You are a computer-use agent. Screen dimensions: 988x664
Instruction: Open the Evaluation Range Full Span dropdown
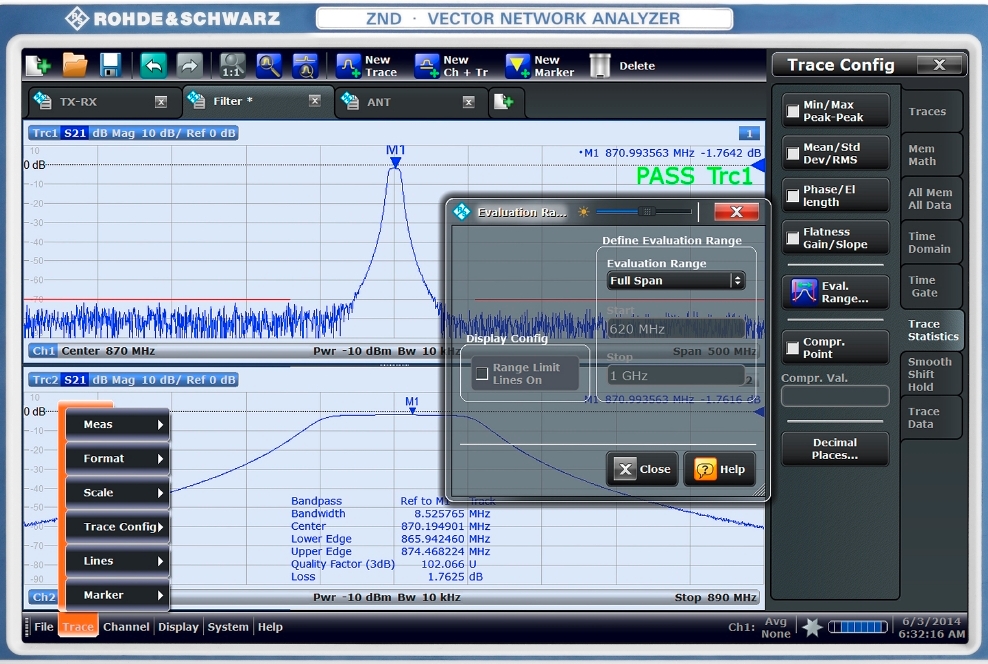coord(676,281)
